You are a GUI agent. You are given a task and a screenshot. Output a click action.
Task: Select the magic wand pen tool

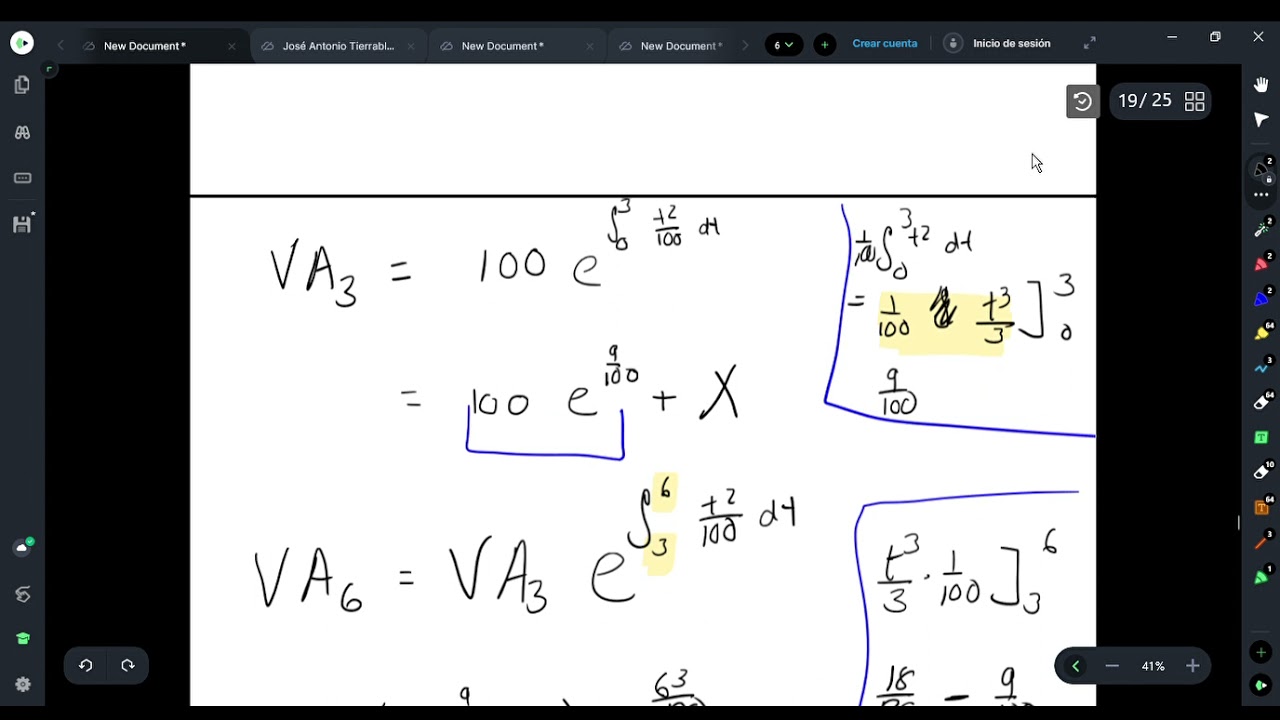click(x=1262, y=229)
